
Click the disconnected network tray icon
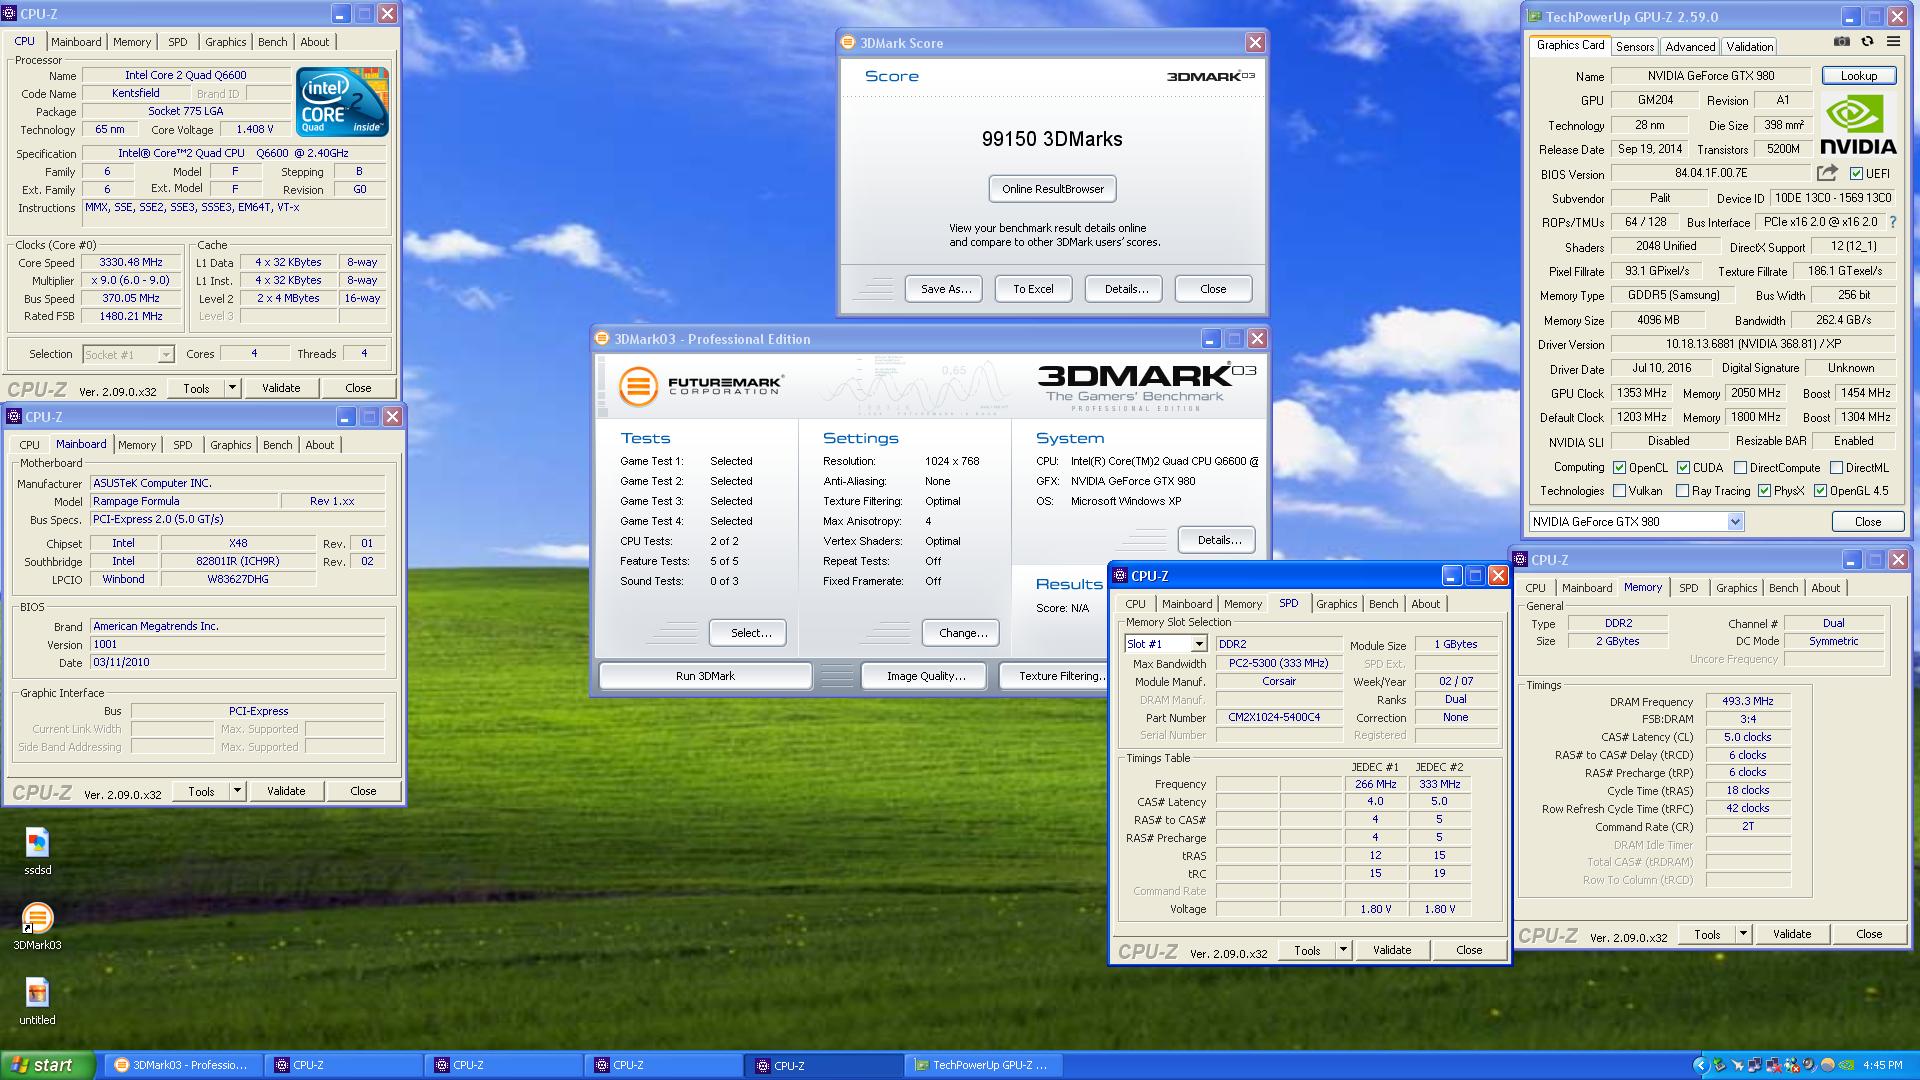[1774, 1066]
